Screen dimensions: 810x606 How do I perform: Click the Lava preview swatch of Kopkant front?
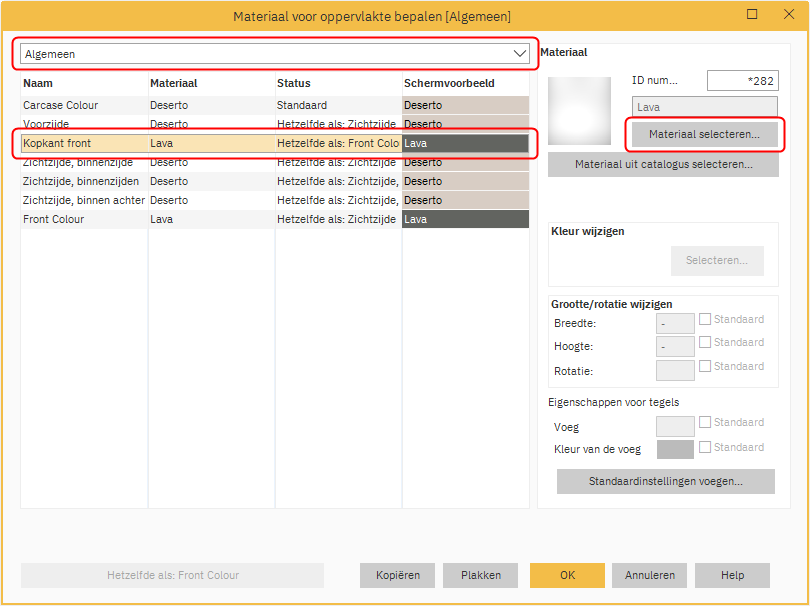coord(465,144)
